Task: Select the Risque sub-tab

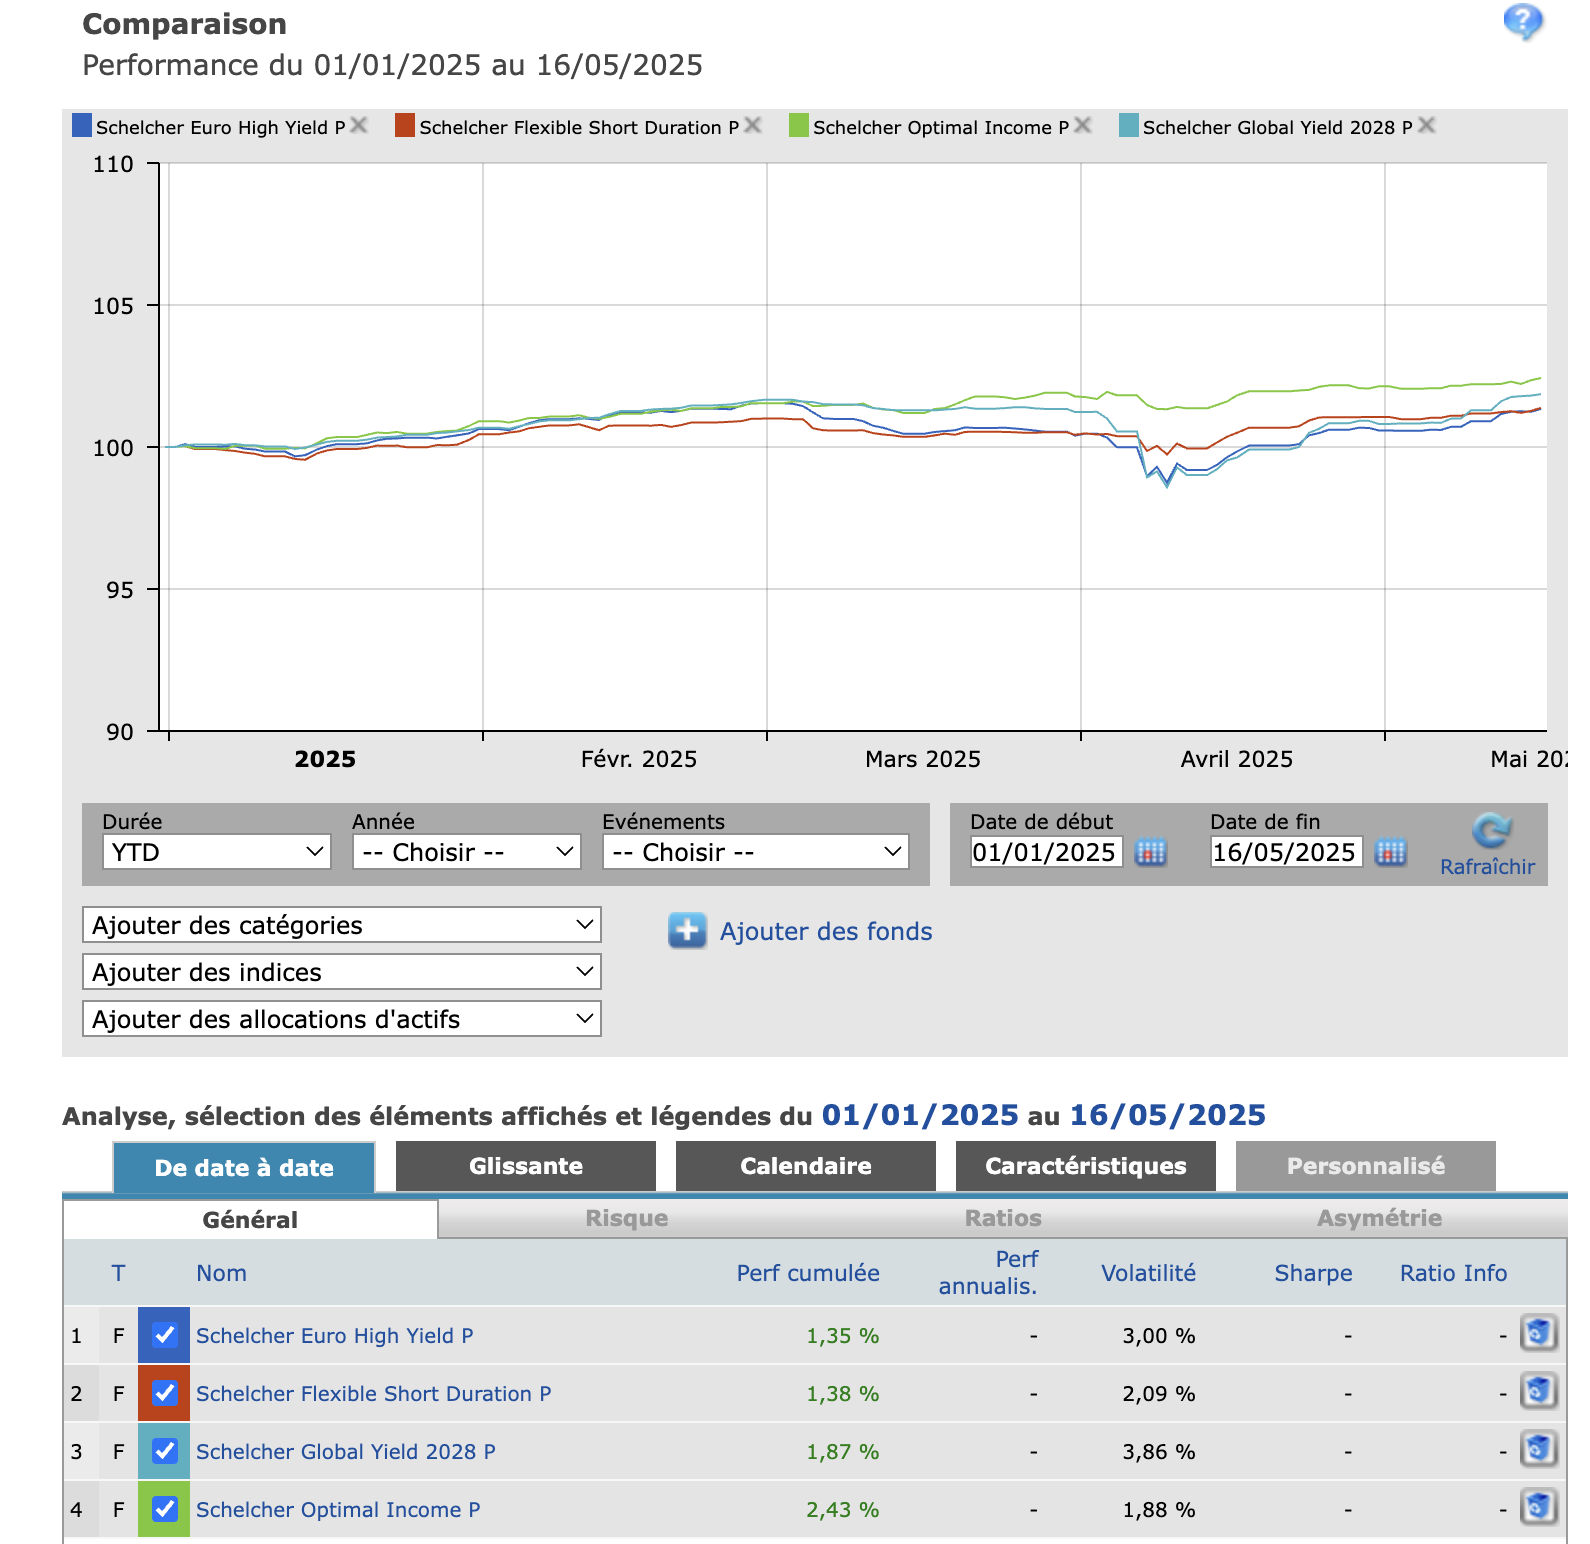Action: pyautogui.click(x=626, y=1218)
